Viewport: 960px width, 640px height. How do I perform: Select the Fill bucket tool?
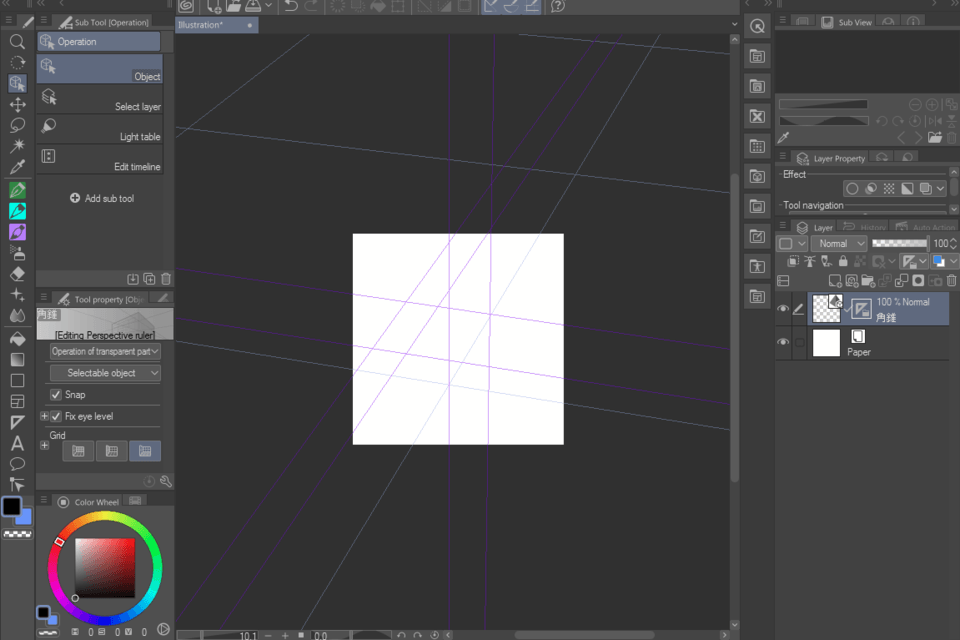pyautogui.click(x=17, y=338)
